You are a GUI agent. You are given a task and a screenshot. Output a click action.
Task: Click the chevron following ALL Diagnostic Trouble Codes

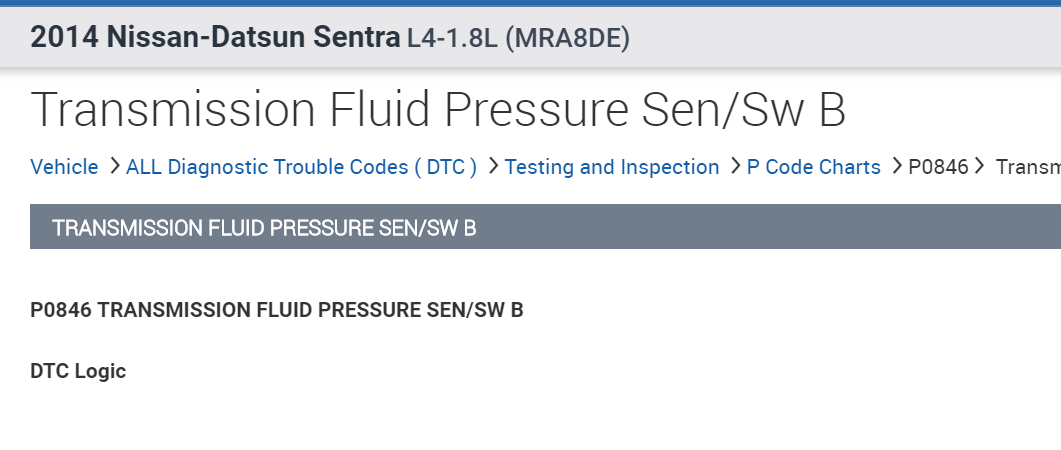click(493, 167)
